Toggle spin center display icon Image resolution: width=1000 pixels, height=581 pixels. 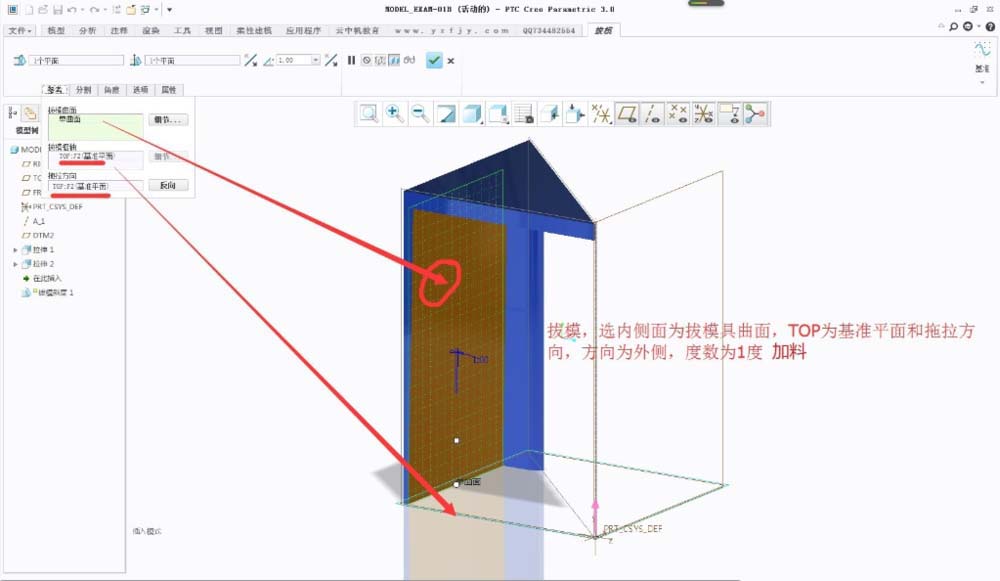pyautogui.click(x=755, y=114)
